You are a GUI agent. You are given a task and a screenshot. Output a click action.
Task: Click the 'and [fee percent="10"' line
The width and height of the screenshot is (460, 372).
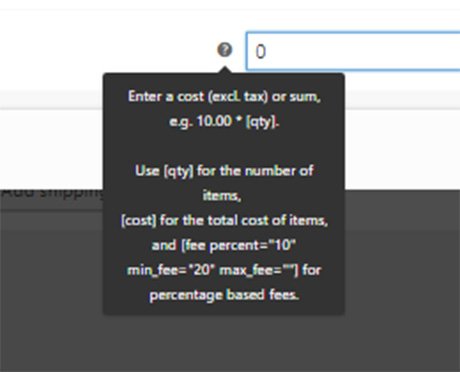coord(224,245)
